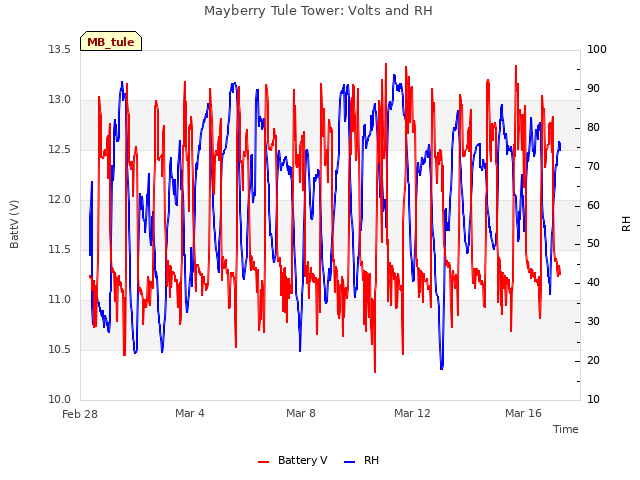The width and height of the screenshot is (640, 480).
Task: Click the MB_tule label badge
Action: [x=111, y=42]
